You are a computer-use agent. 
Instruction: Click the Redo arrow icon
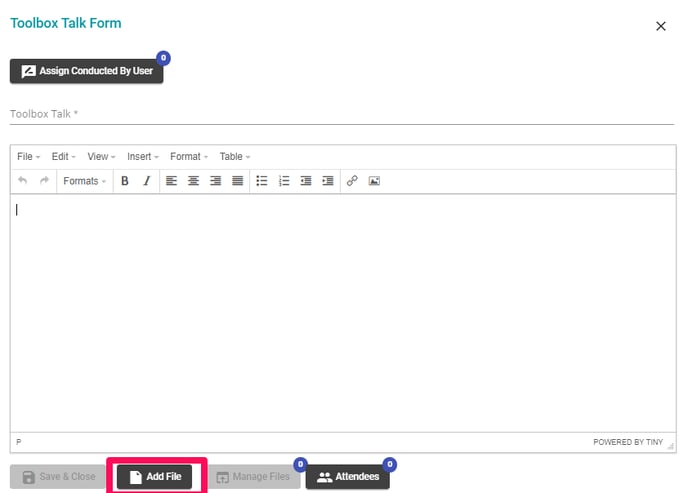point(44,180)
